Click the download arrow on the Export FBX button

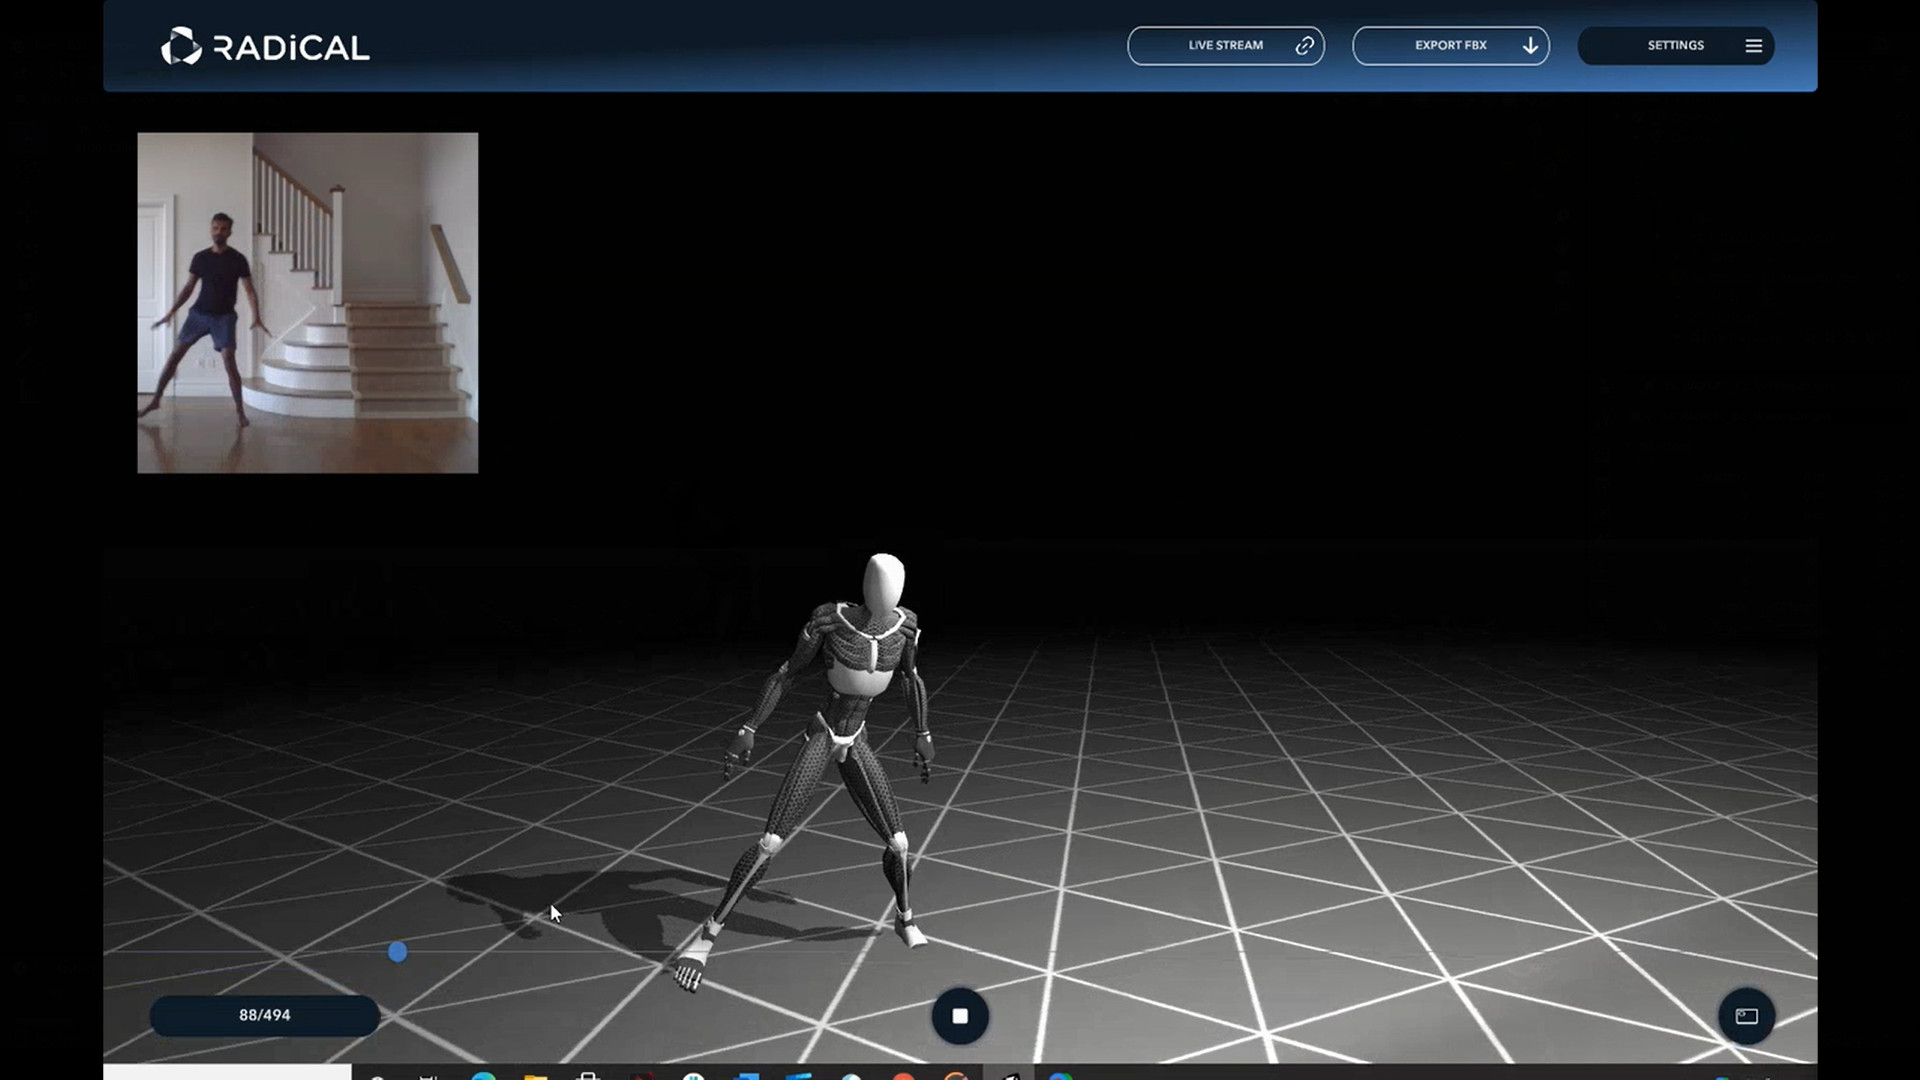point(1529,45)
